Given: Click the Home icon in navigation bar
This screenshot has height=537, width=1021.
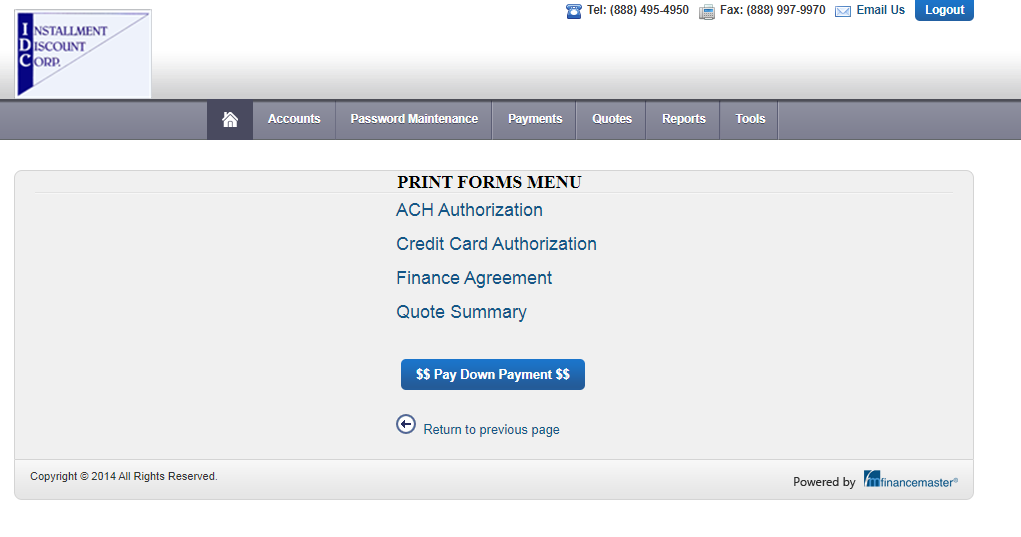Looking at the screenshot, I should coord(230,119).
